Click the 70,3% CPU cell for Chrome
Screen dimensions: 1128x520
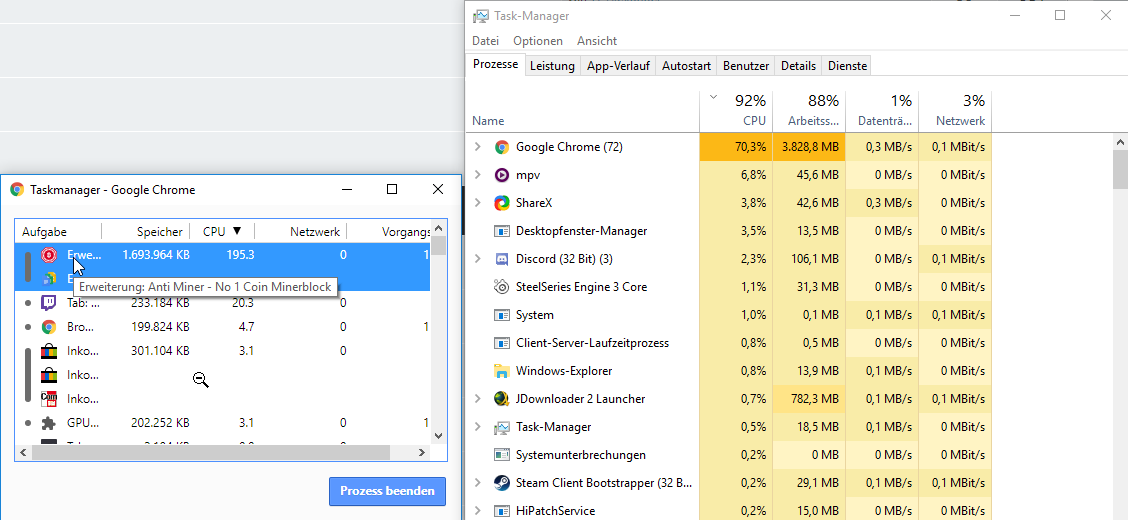736,147
